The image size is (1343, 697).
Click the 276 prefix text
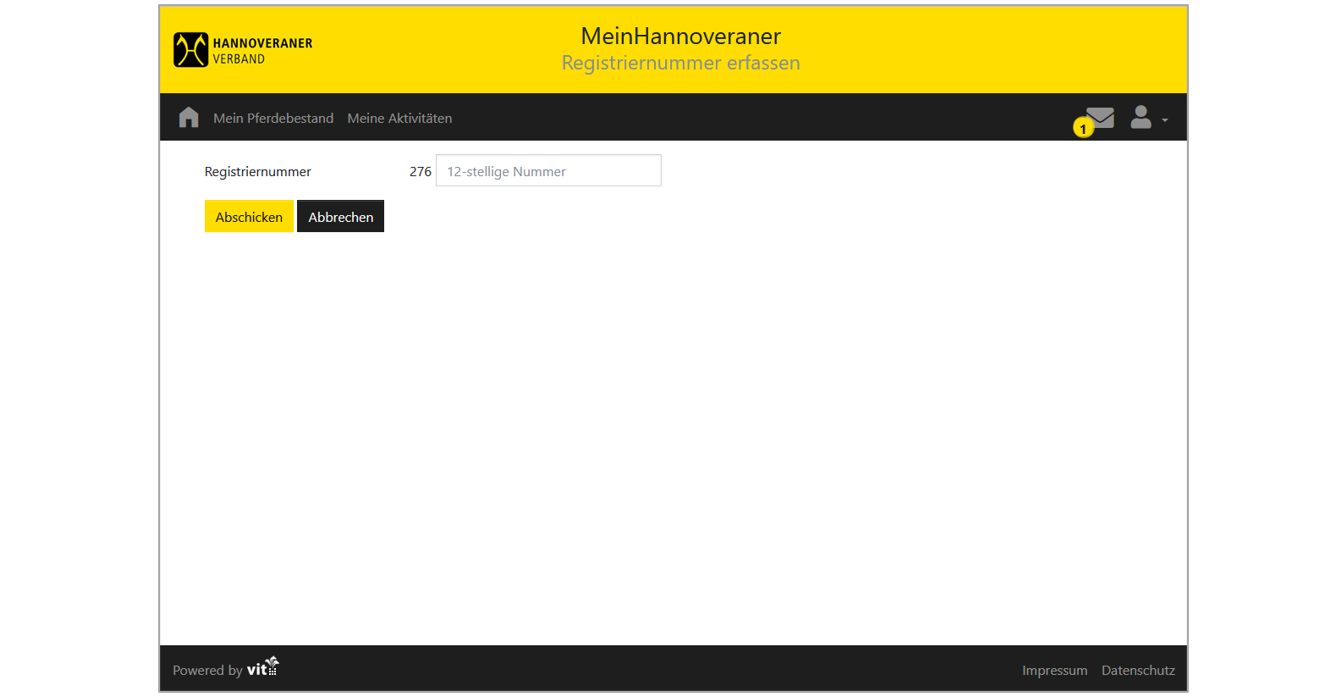coord(420,171)
